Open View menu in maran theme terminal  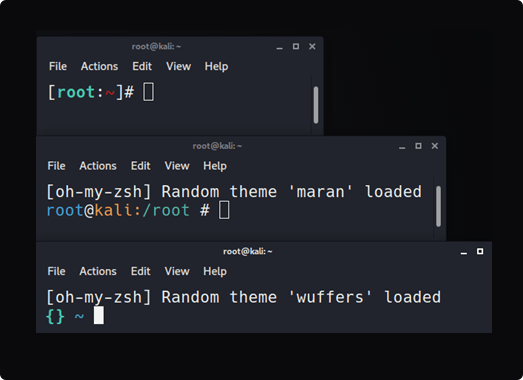tap(177, 166)
